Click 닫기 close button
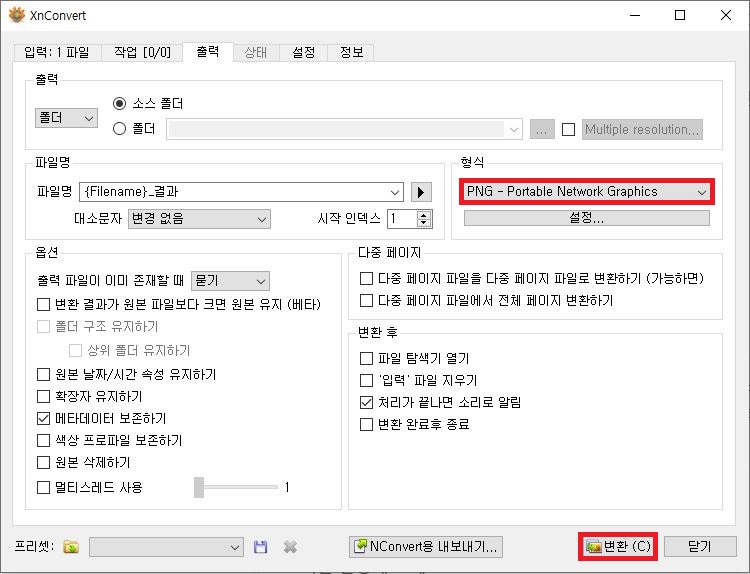The width and height of the screenshot is (750, 574). (x=700, y=546)
